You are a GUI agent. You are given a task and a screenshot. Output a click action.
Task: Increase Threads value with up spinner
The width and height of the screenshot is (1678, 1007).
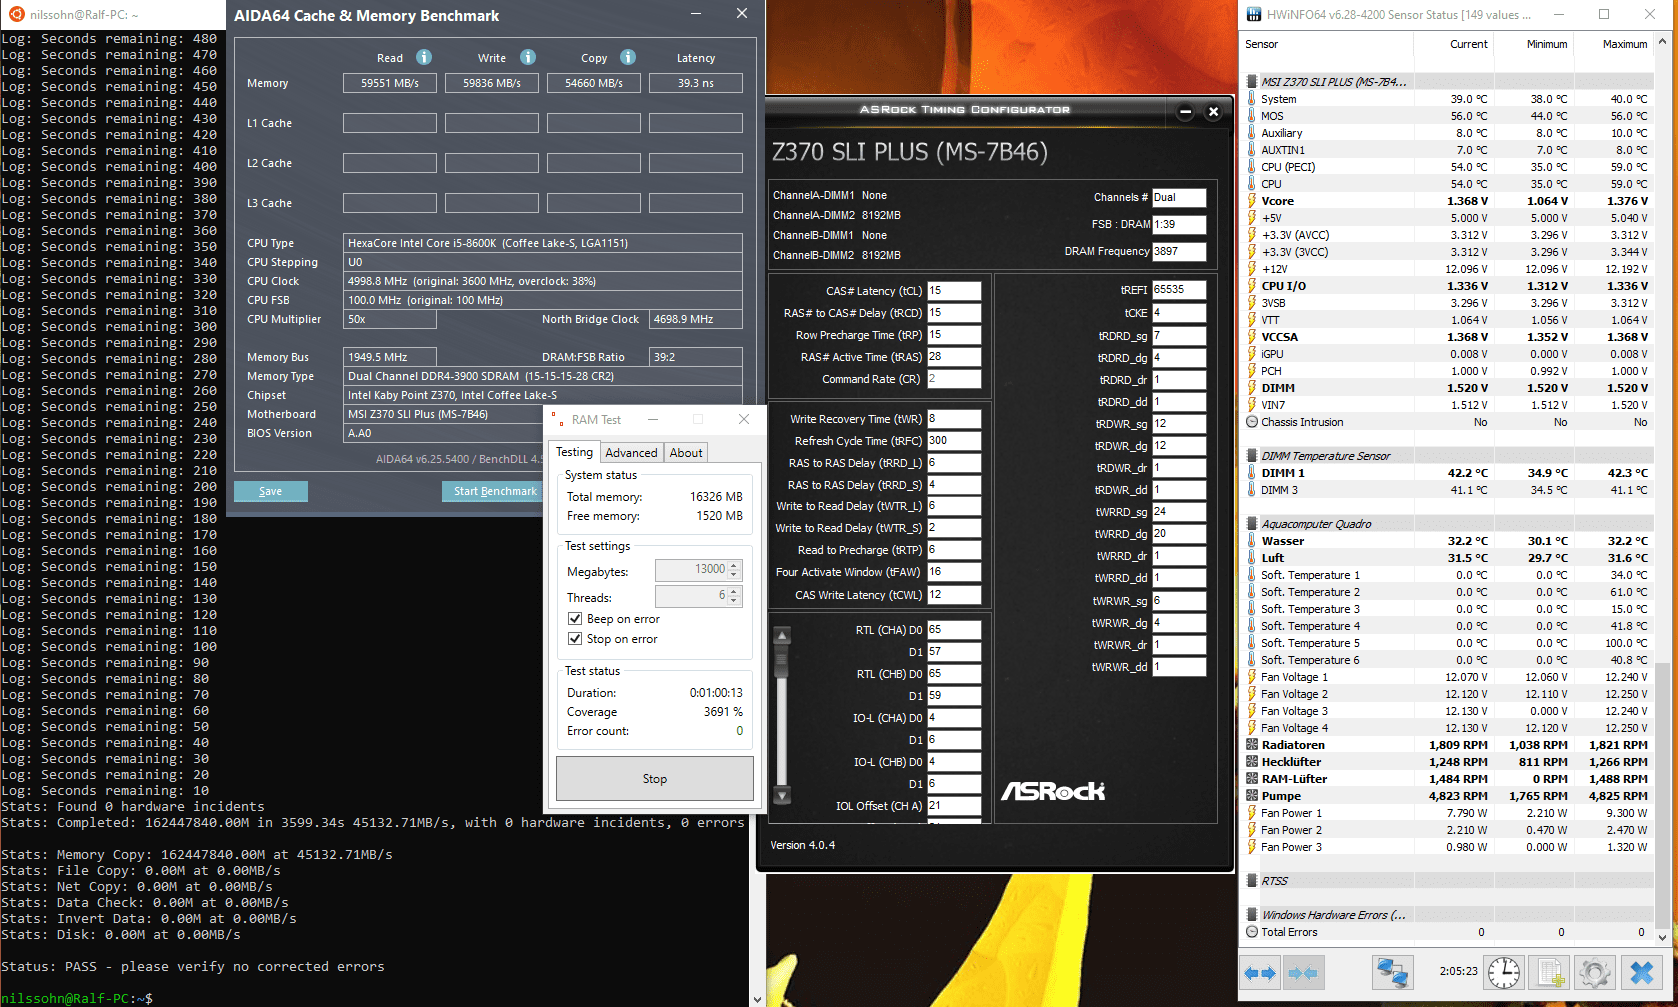tap(734, 591)
